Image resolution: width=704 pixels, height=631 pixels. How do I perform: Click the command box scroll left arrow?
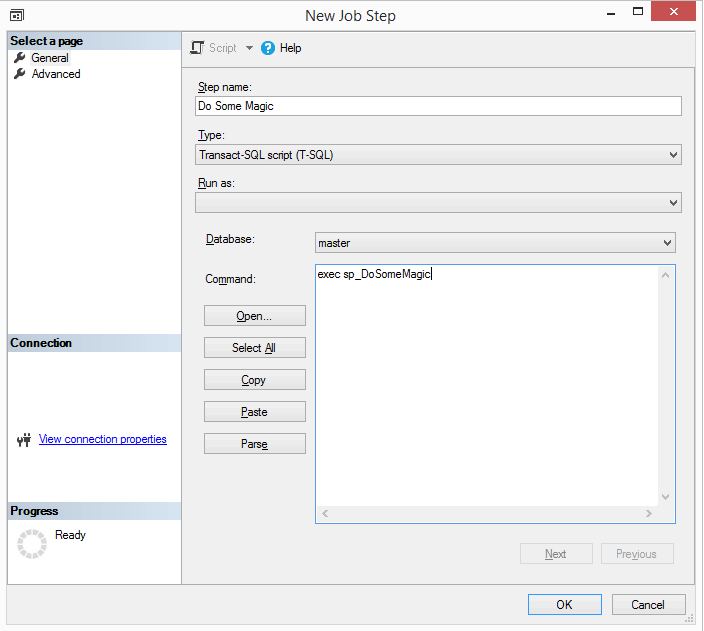(325, 513)
